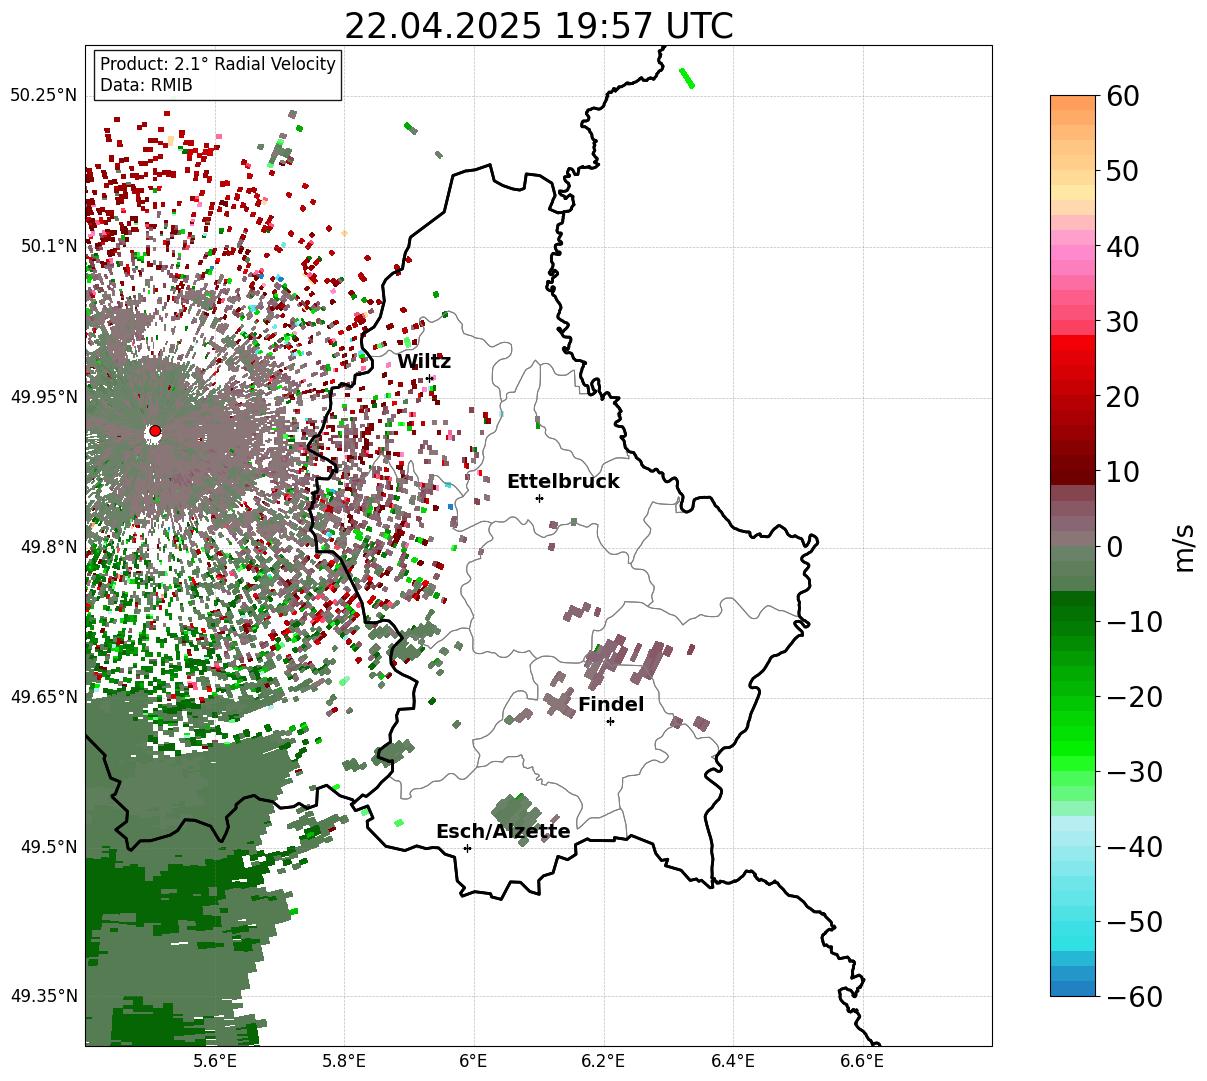Click the 6.4°E longitude label

click(733, 1060)
